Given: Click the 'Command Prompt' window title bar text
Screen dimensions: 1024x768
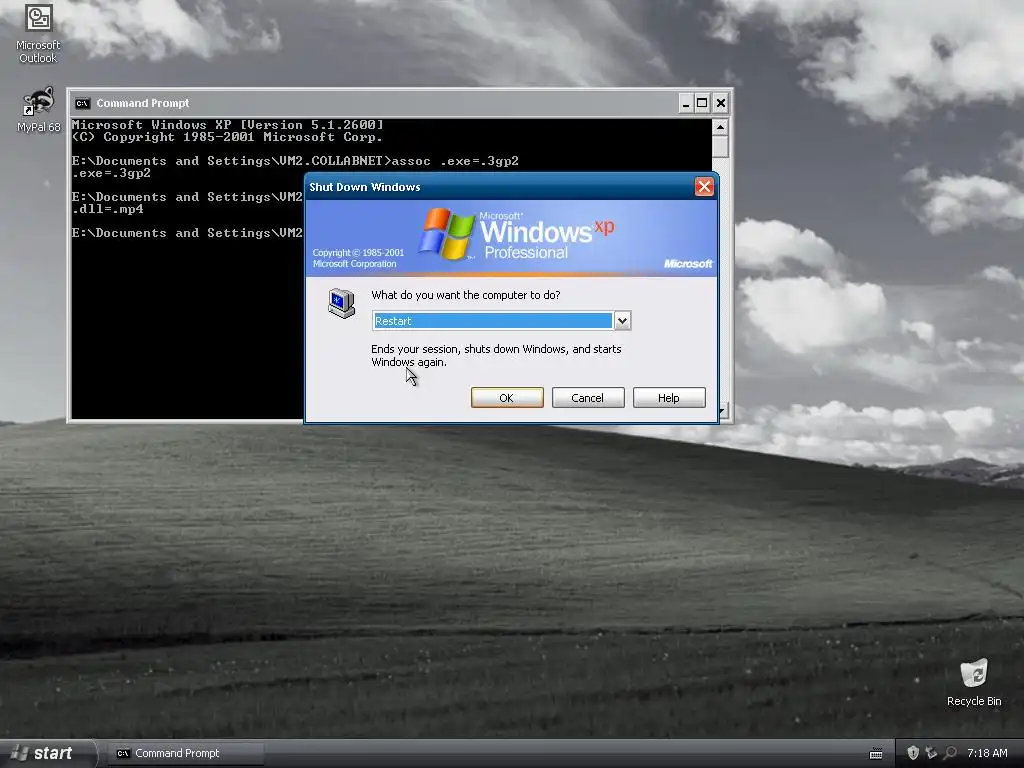Looking at the screenshot, I should point(142,103).
